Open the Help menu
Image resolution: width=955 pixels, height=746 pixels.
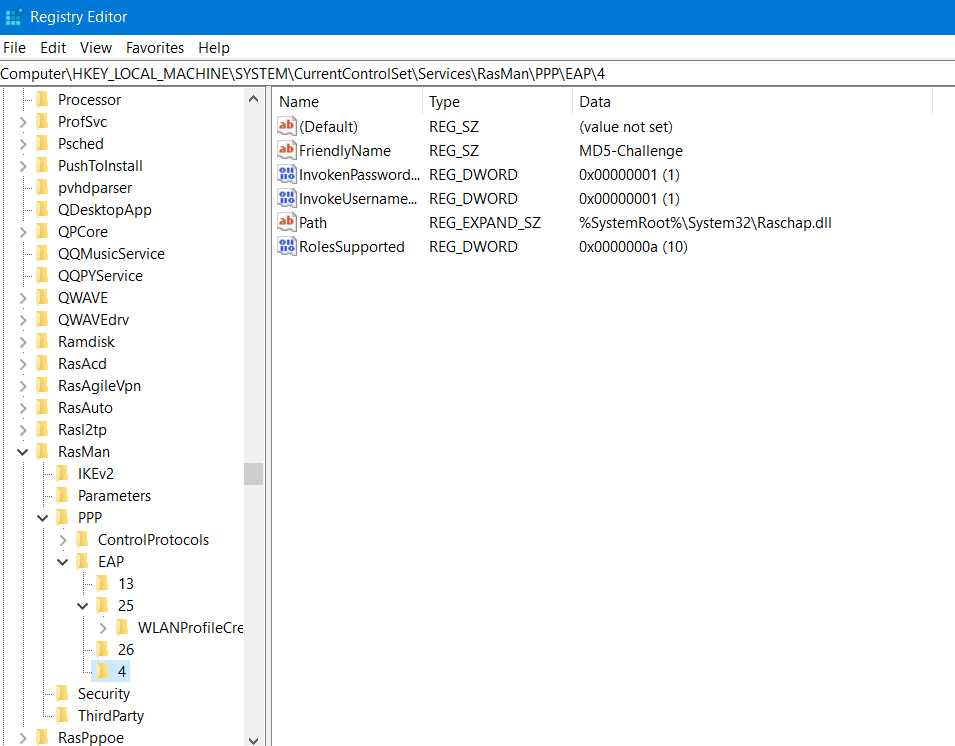tap(214, 48)
